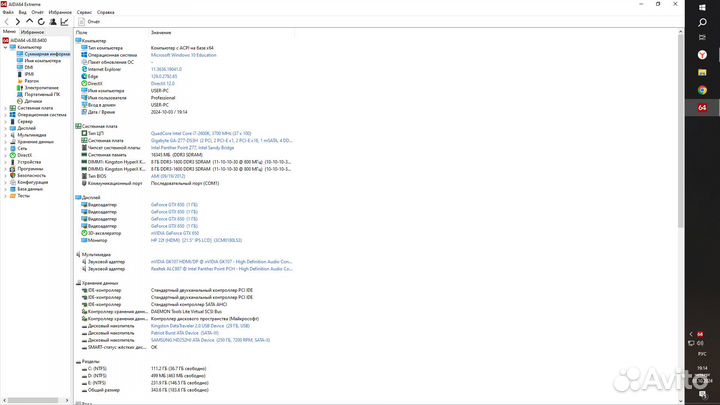Screen dimensions: 720x405
Task: Expand the Мультимедиа tree node
Action: pos(6,135)
